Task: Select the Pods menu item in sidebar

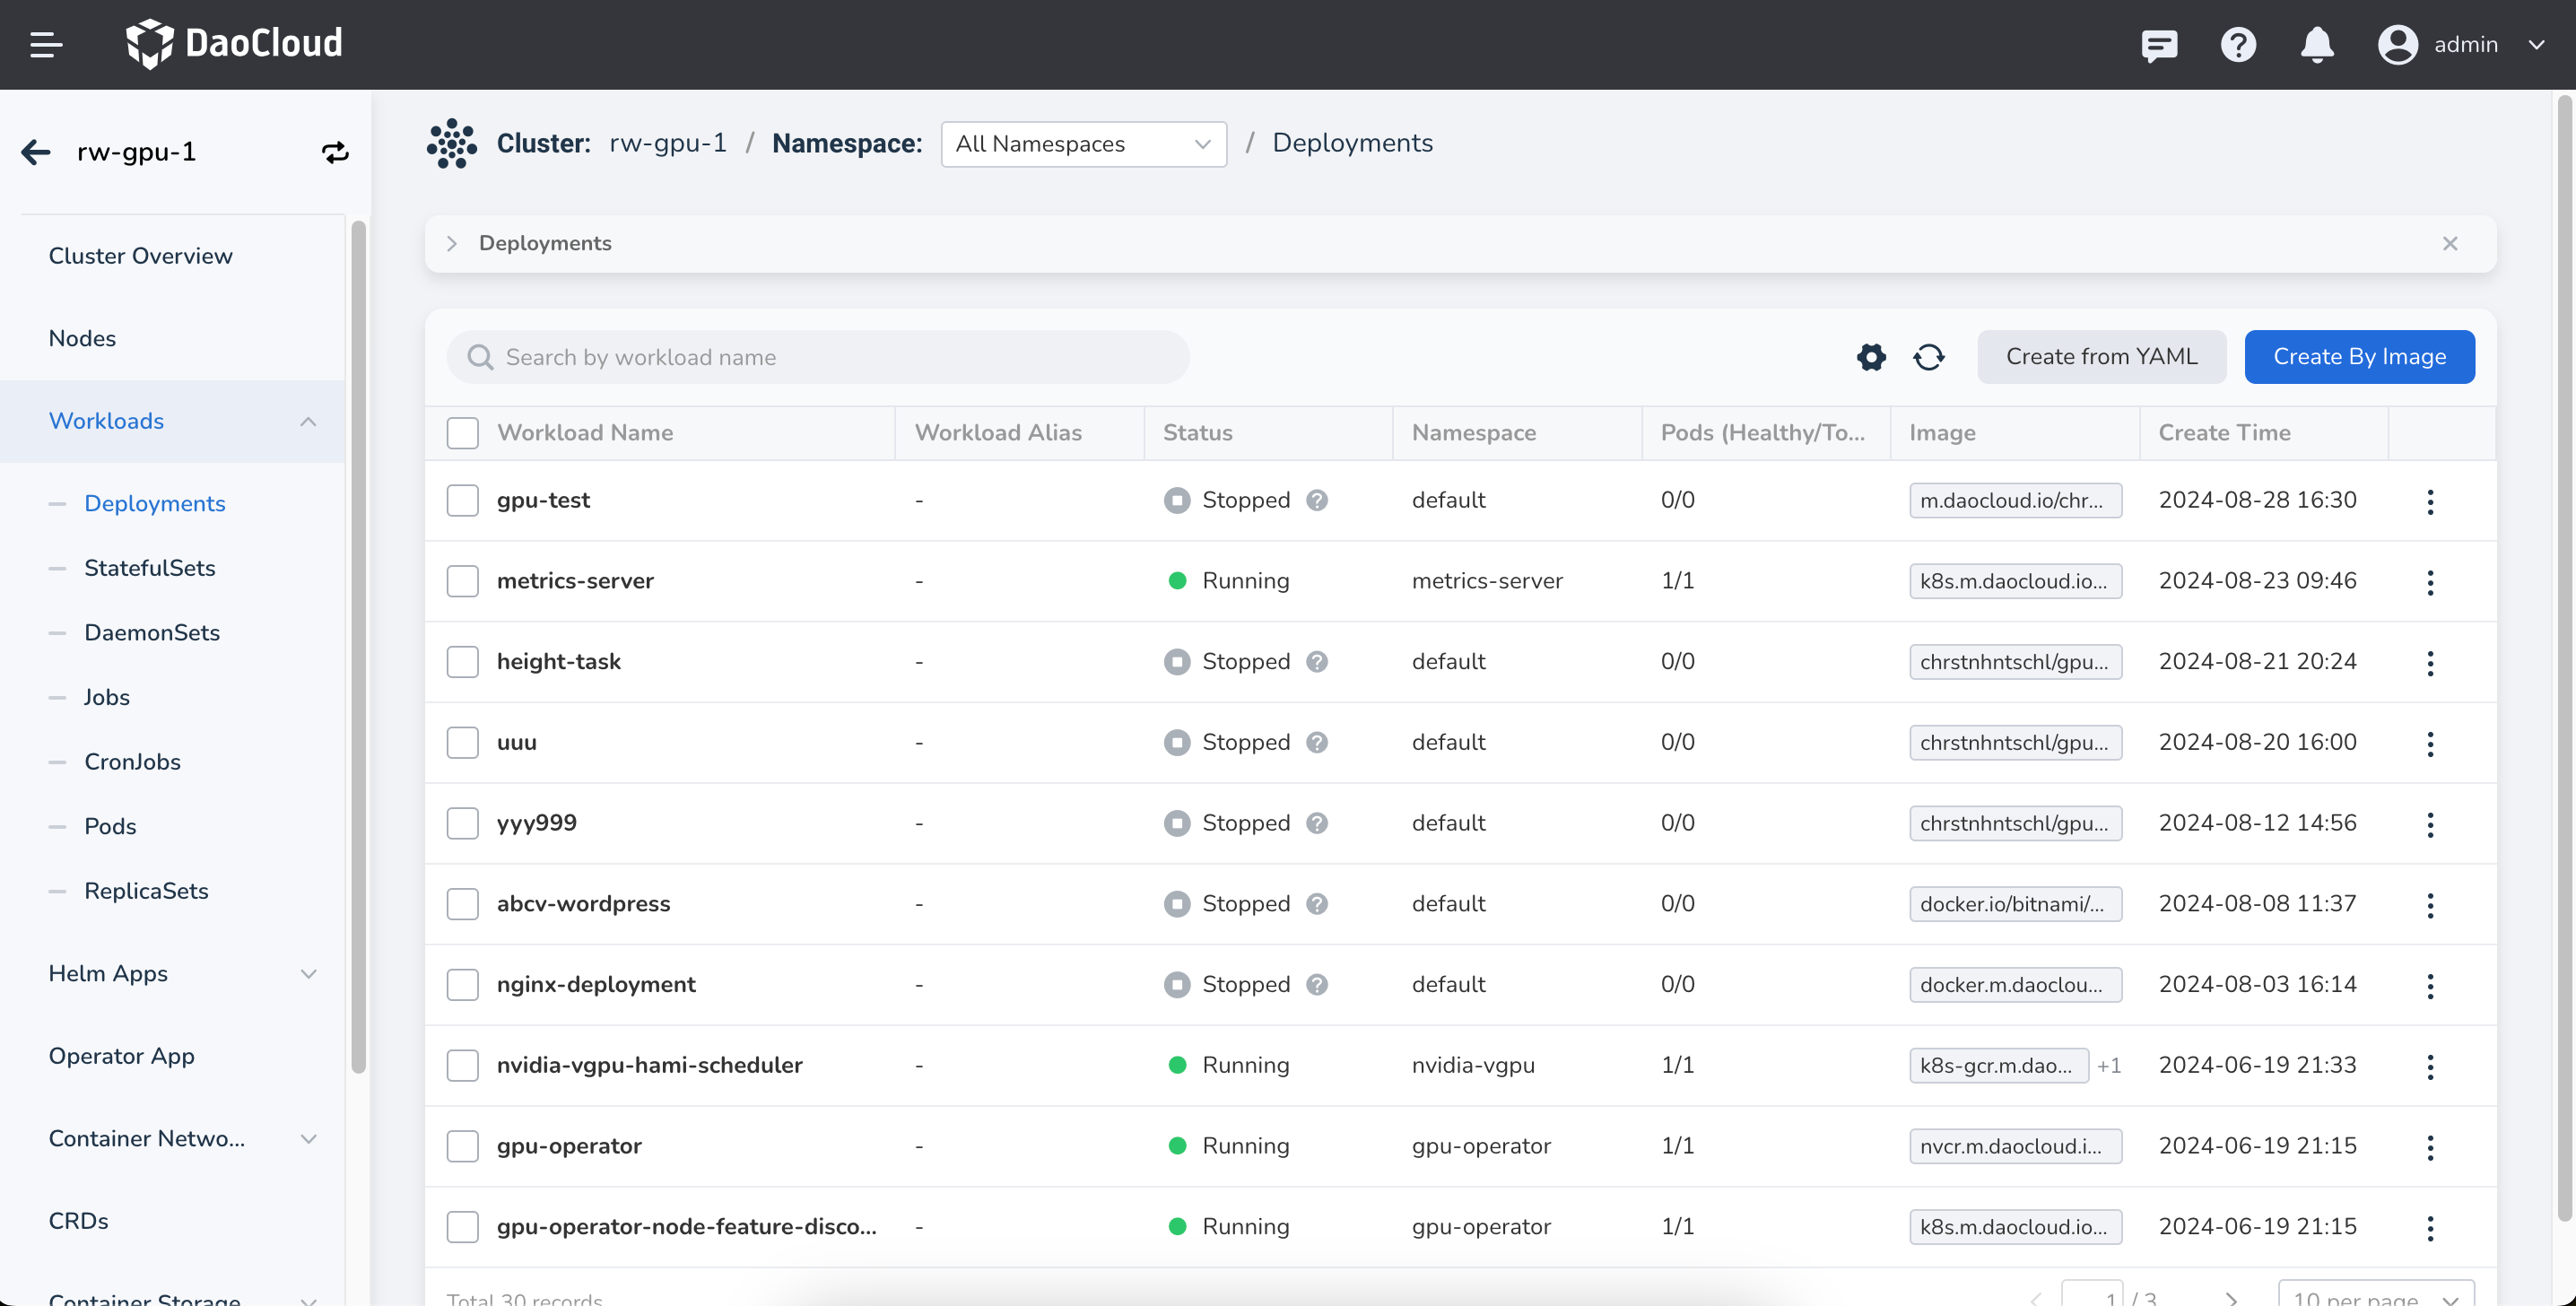Action: [110, 826]
